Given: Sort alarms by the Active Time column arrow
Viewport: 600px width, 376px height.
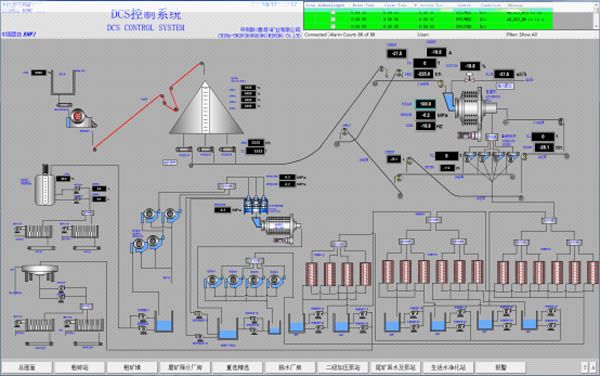Looking at the screenshot, I should 416,5.
